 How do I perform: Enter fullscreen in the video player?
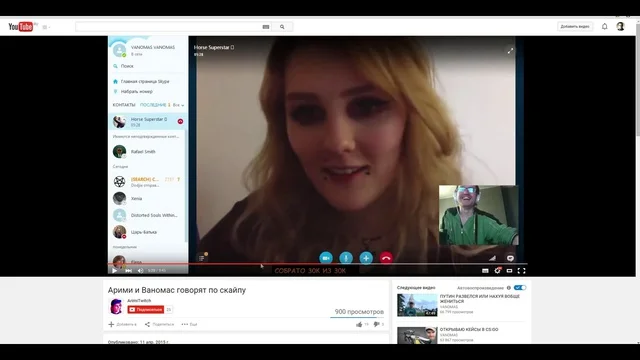click(521, 271)
